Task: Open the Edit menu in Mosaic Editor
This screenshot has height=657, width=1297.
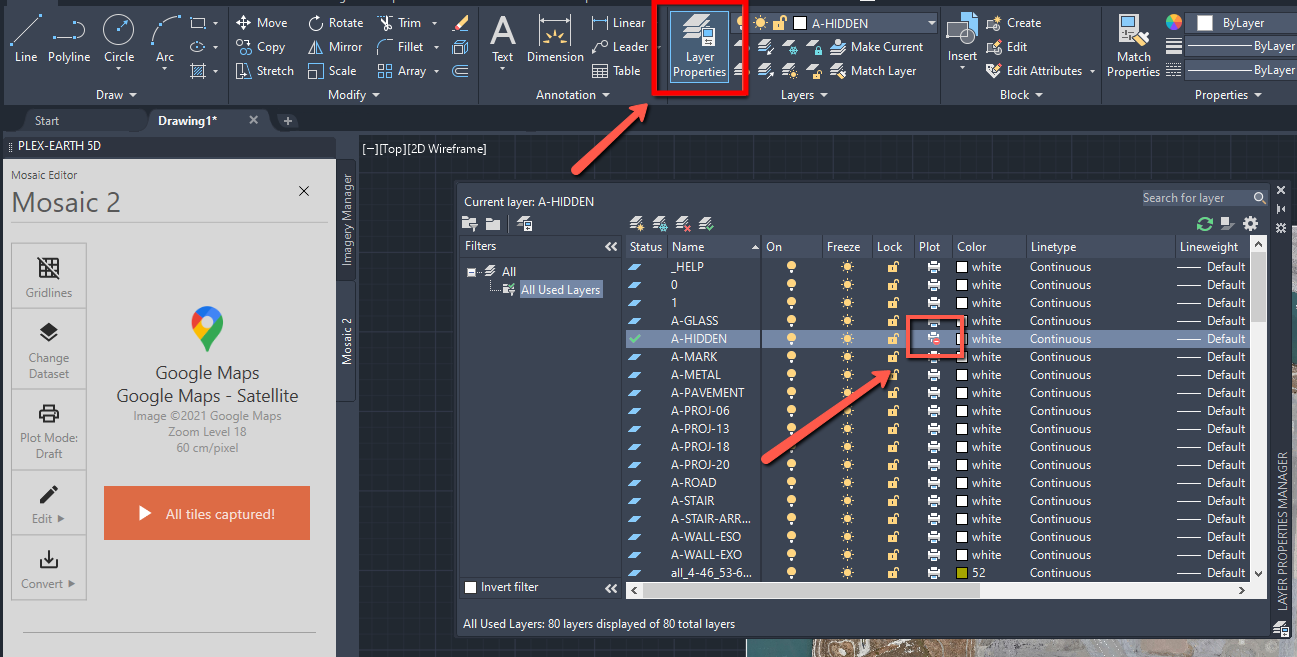Action: point(49,502)
